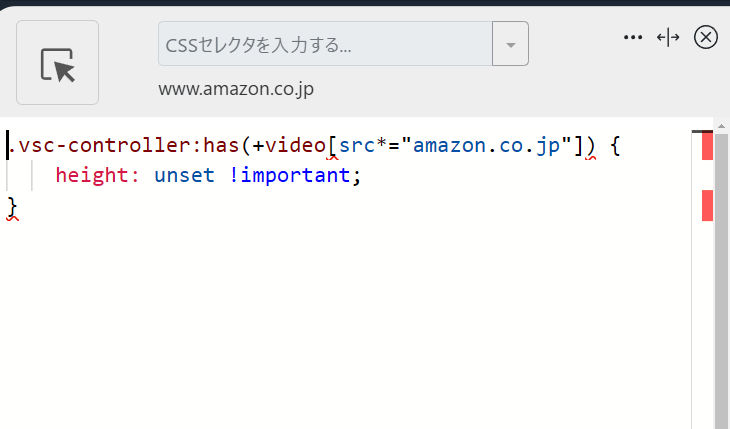Activate the element picker tool

tap(57, 62)
